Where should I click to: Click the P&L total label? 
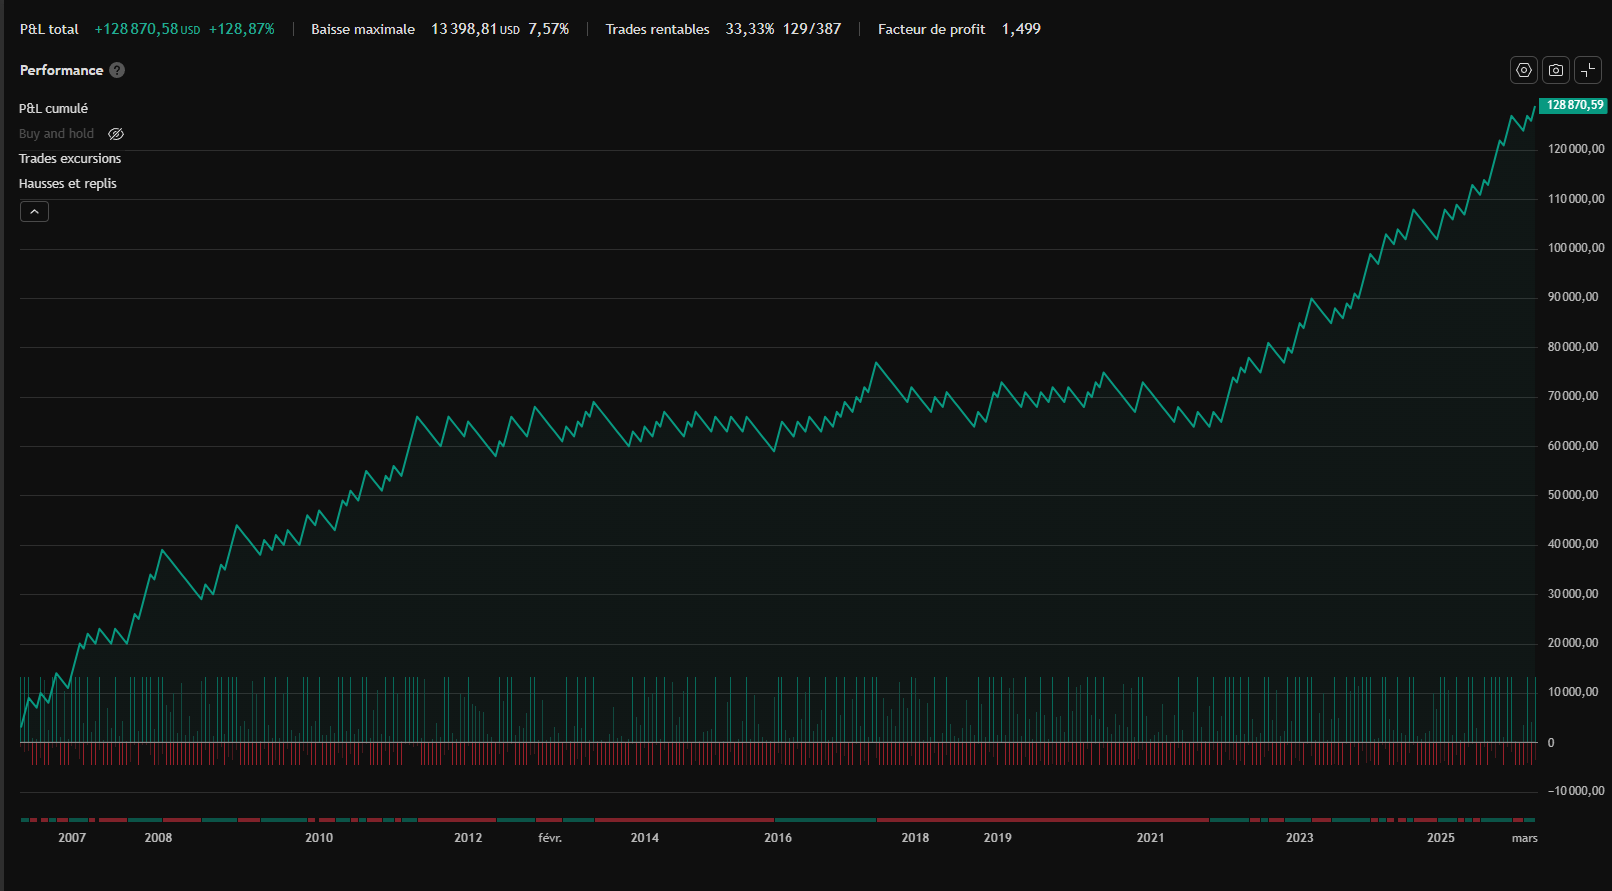pos(49,29)
